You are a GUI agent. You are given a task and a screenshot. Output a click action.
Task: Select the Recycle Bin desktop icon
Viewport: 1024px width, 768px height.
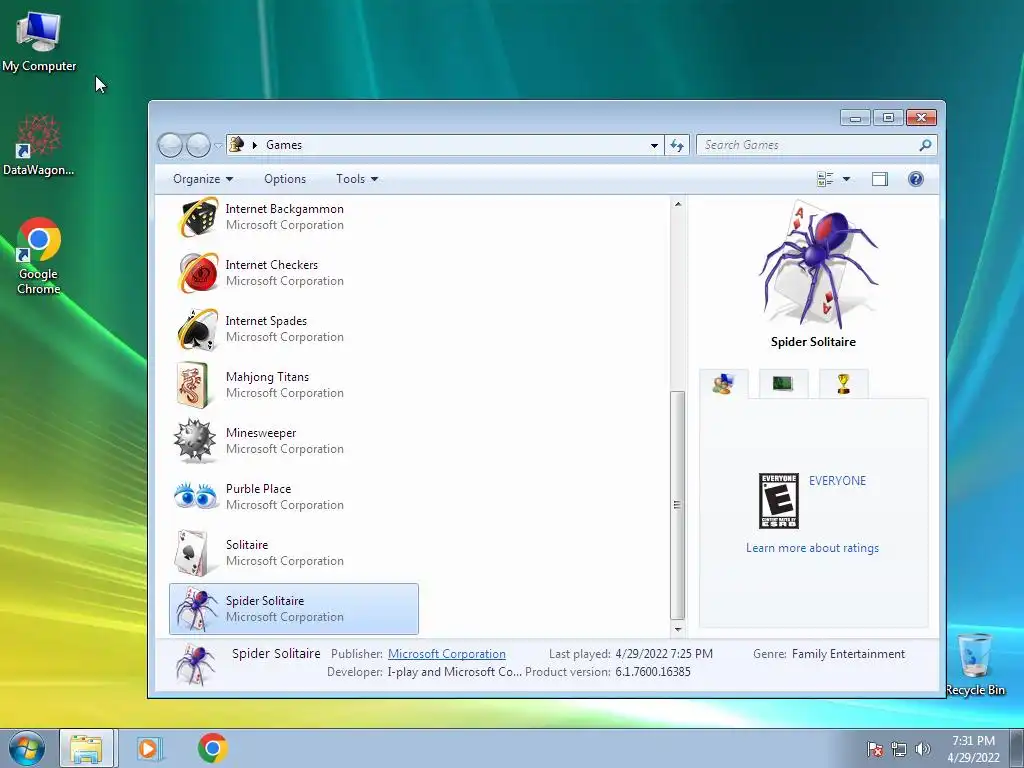tap(975, 664)
